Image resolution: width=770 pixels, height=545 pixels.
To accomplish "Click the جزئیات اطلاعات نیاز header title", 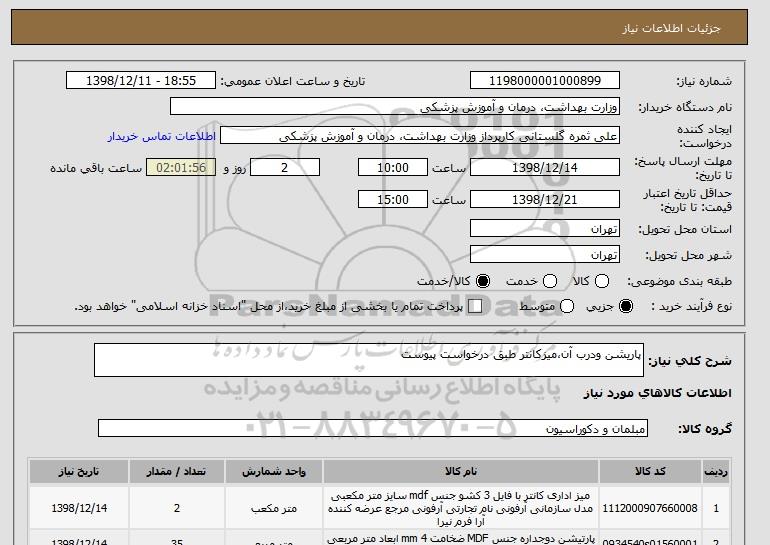I will pos(671,28).
